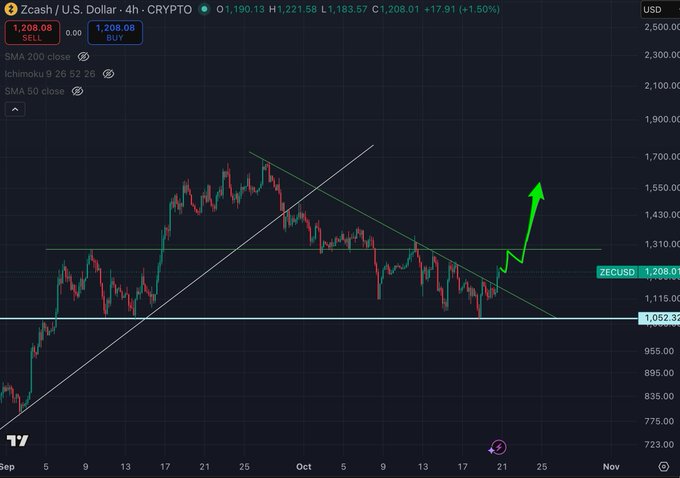Image resolution: width=680 pixels, height=478 pixels.
Task: Select the 1,052.32 horizontal line price label
Action: click(659, 318)
